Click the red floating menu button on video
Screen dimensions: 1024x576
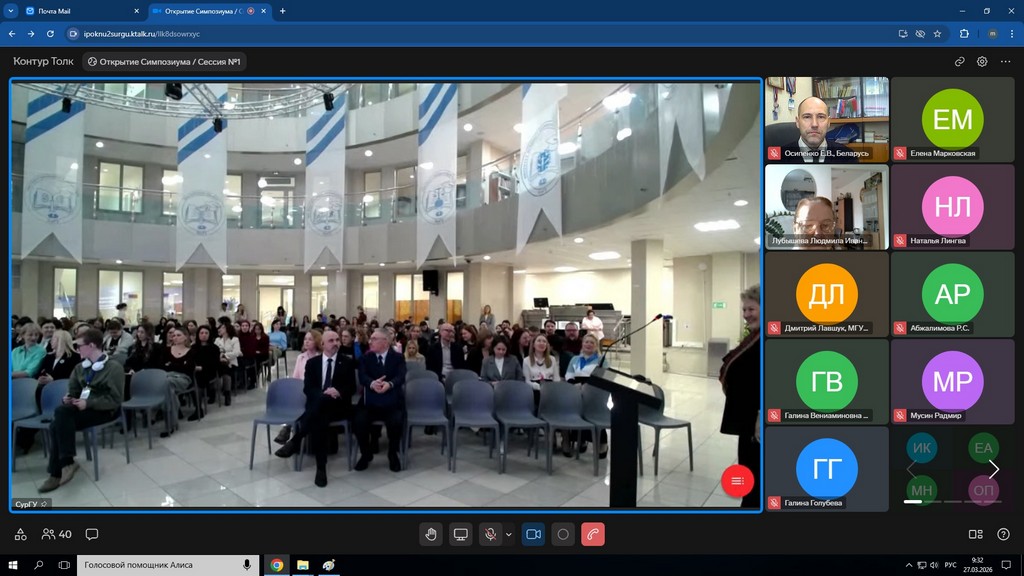pos(737,481)
